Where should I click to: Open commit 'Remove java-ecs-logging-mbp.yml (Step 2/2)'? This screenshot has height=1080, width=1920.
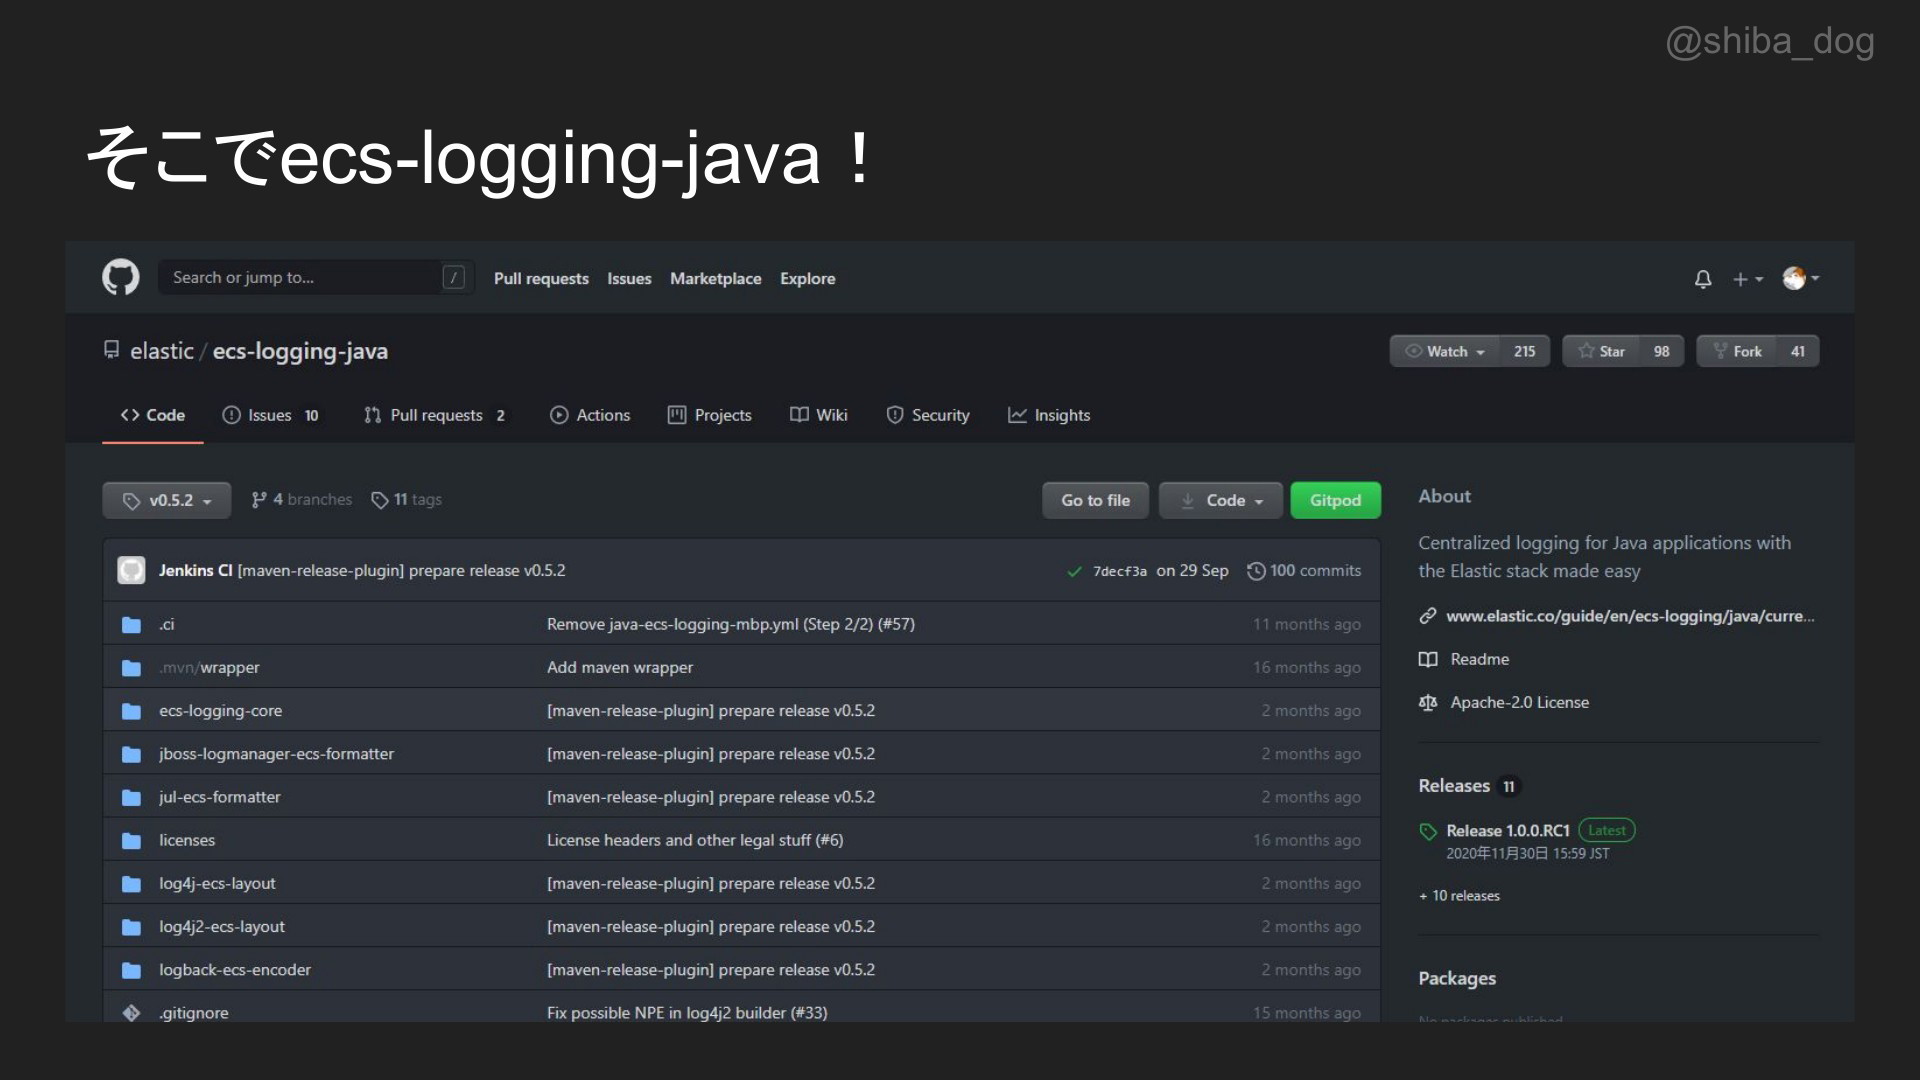730,624
